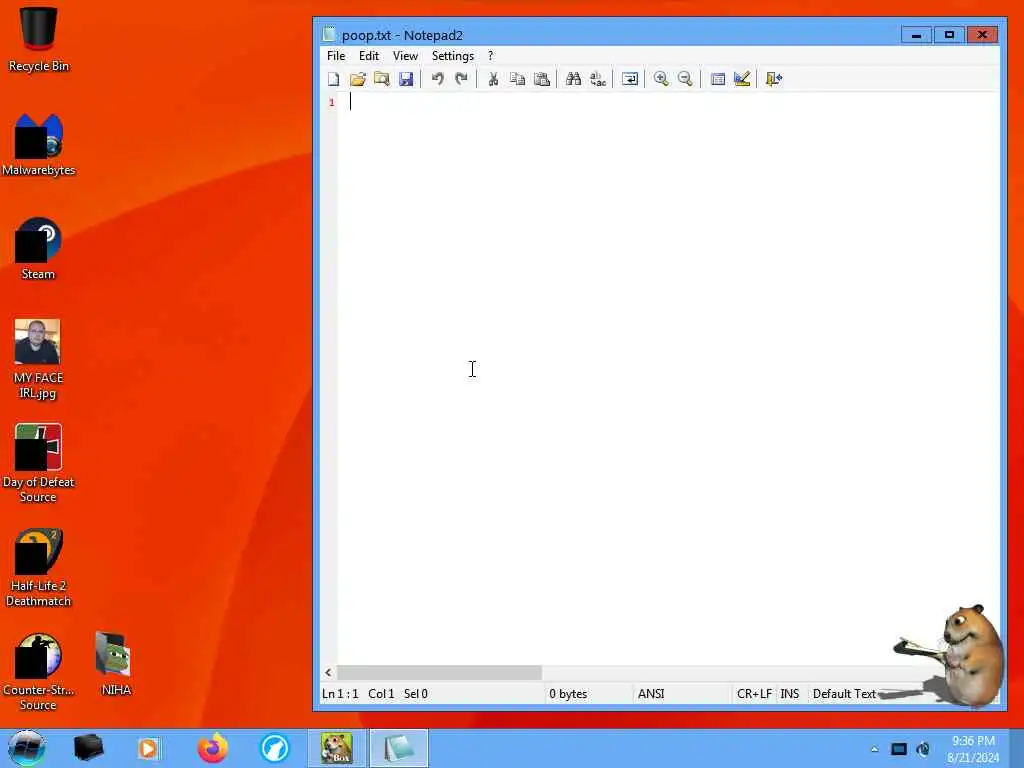Maximize the Notepad2 window
Screen dimensions: 1024x768
pyautogui.click(x=950, y=35)
